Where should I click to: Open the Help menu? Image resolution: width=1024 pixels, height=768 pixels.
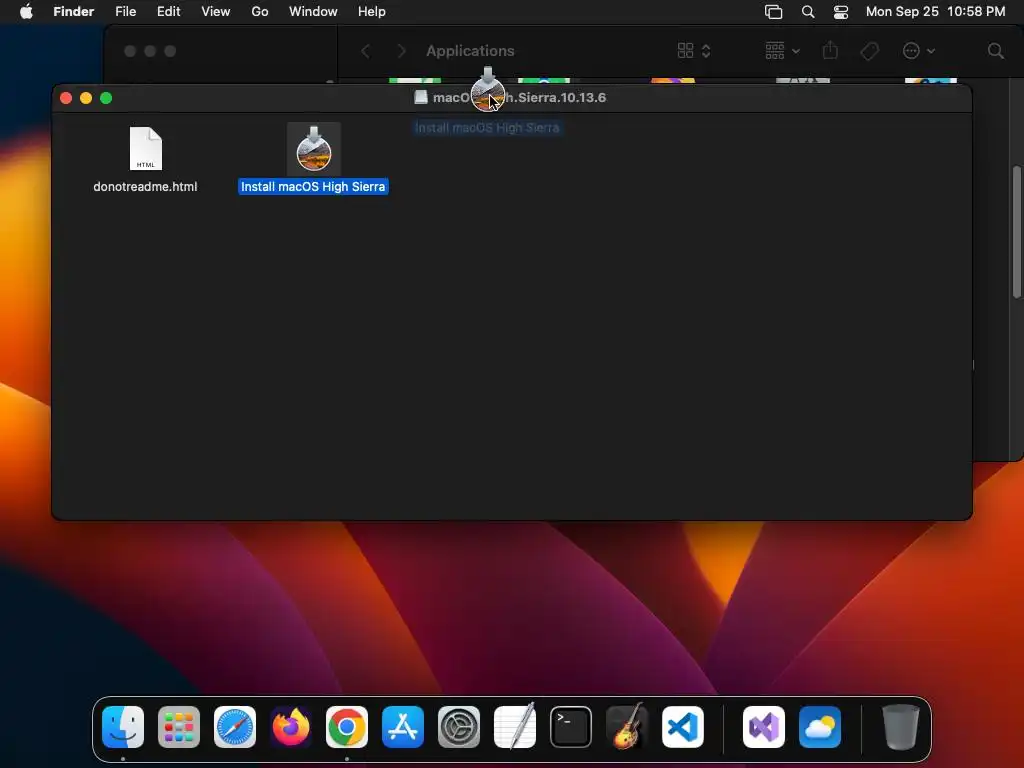click(x=372, y=11)
